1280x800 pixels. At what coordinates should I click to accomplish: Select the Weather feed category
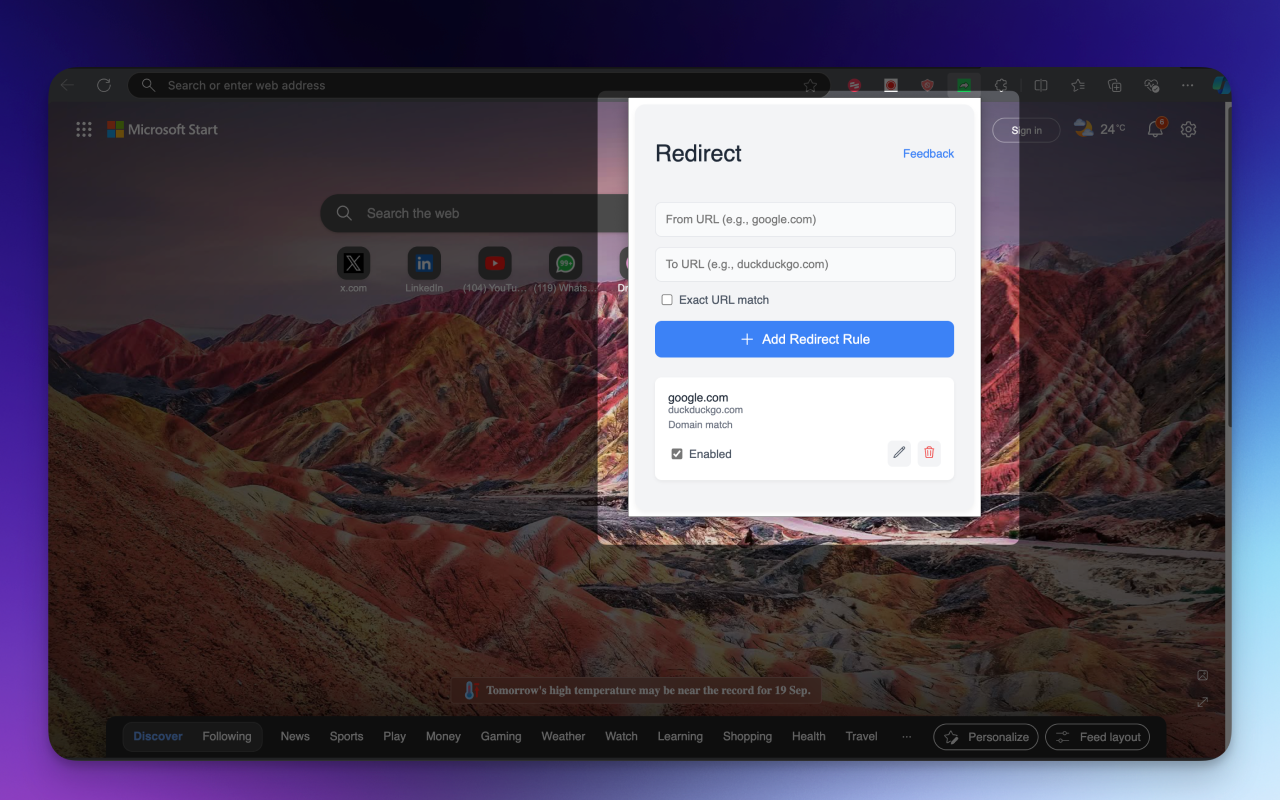pos(563,736)
